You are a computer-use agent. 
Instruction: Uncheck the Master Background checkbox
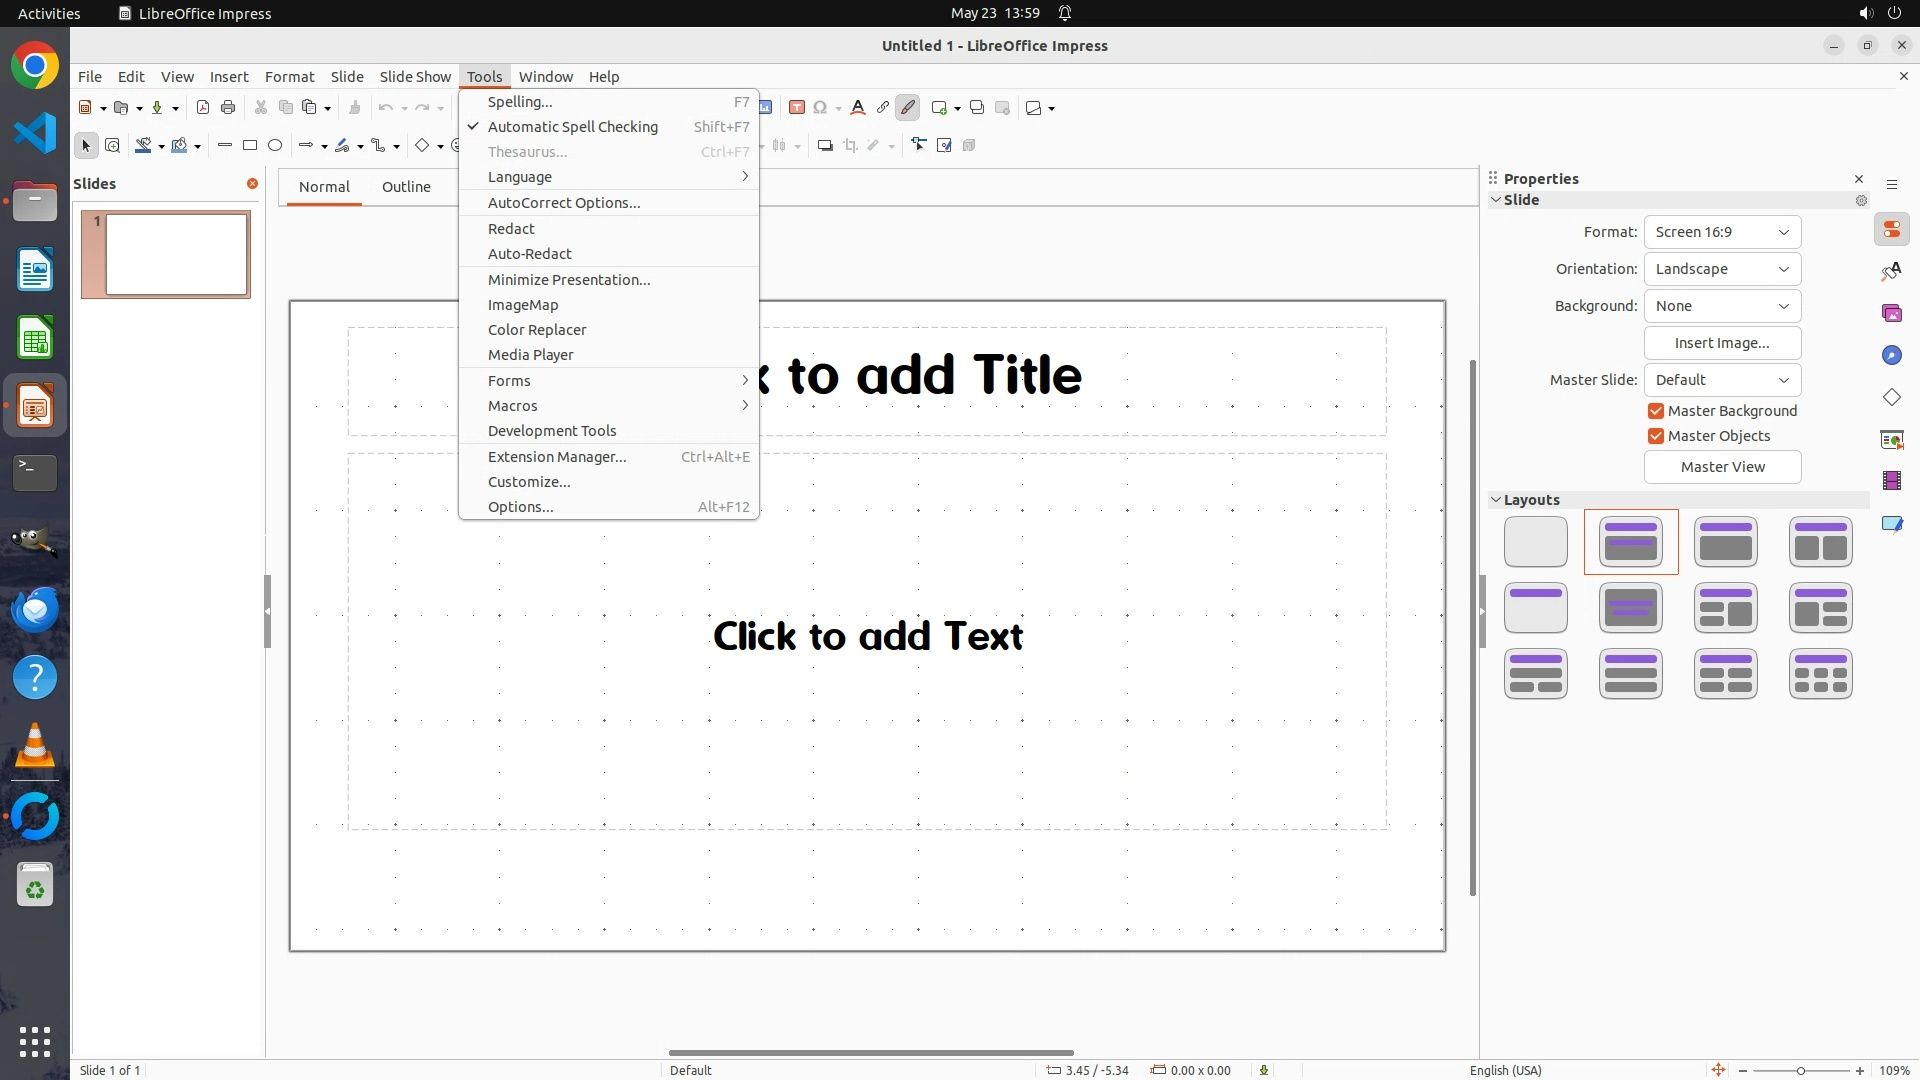(x=1656, y=411)
